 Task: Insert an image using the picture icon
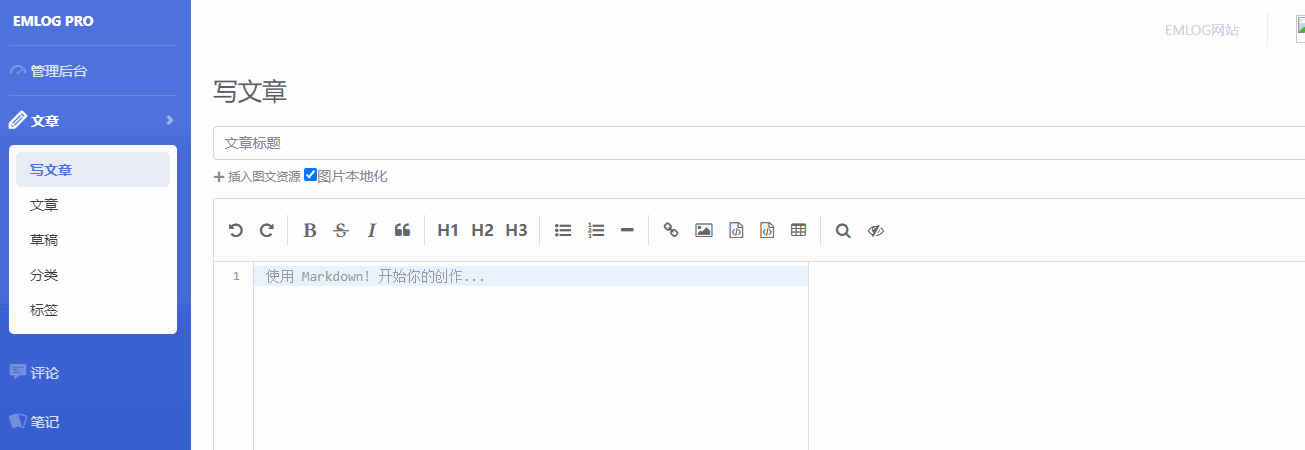704,230
